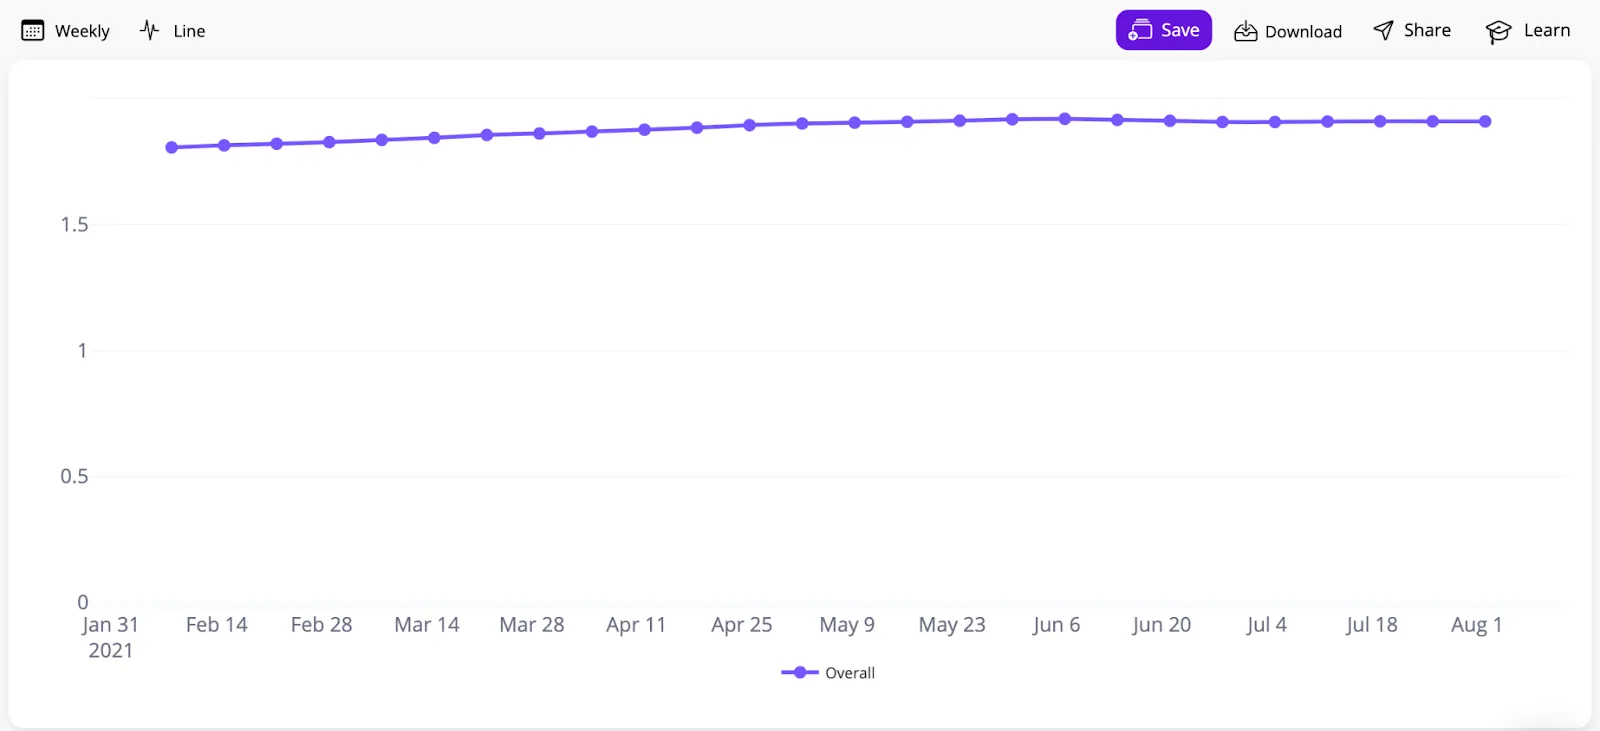Click the purple Overall legend marker
1600x731 pixels.
click(800, 672)
